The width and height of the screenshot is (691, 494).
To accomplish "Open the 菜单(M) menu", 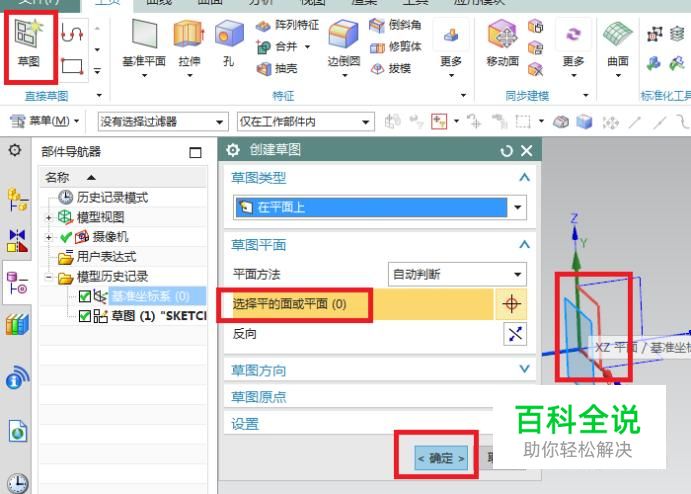I will pyautogui.click(x=45, y=121).
